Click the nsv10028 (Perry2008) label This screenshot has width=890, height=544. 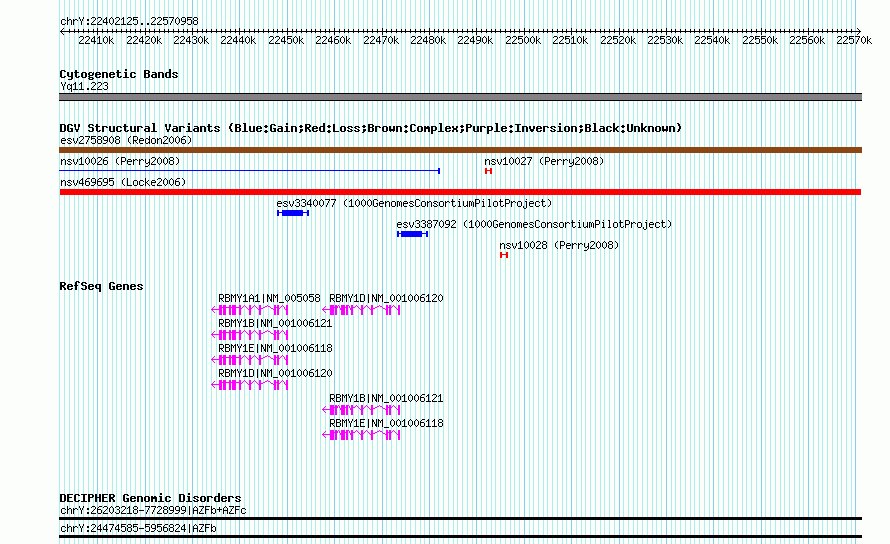click(x=559, y=245)
